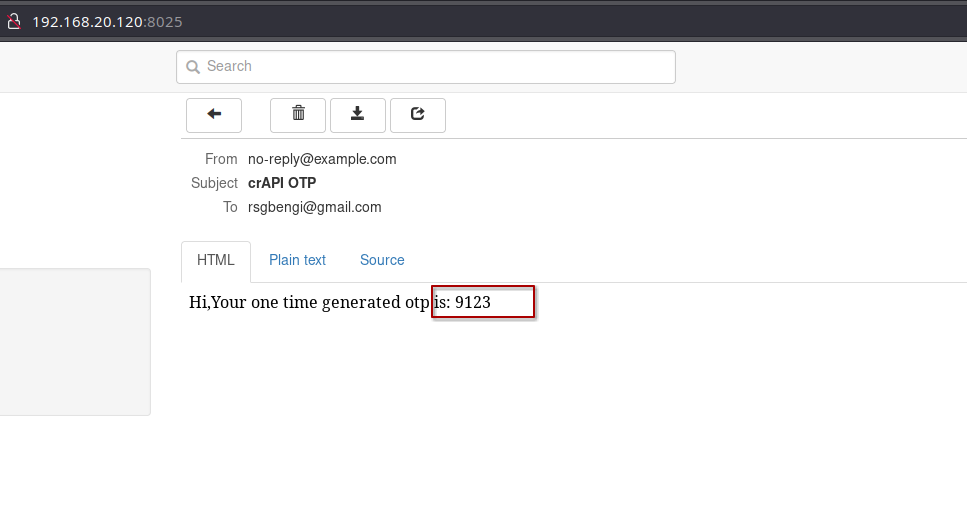Click the "To" header label
Image resolution: width=967 pixels, height=529 pixels.
[230, 207]
